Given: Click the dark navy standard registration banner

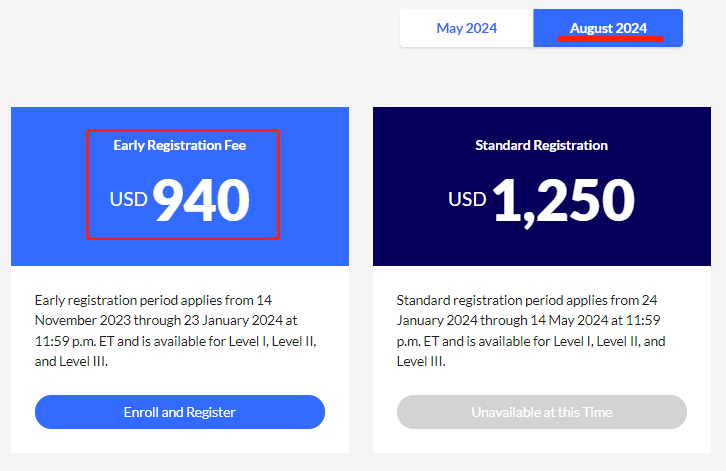Looking at the screenshot, I should pyautogui.click(x=542, y=245).
